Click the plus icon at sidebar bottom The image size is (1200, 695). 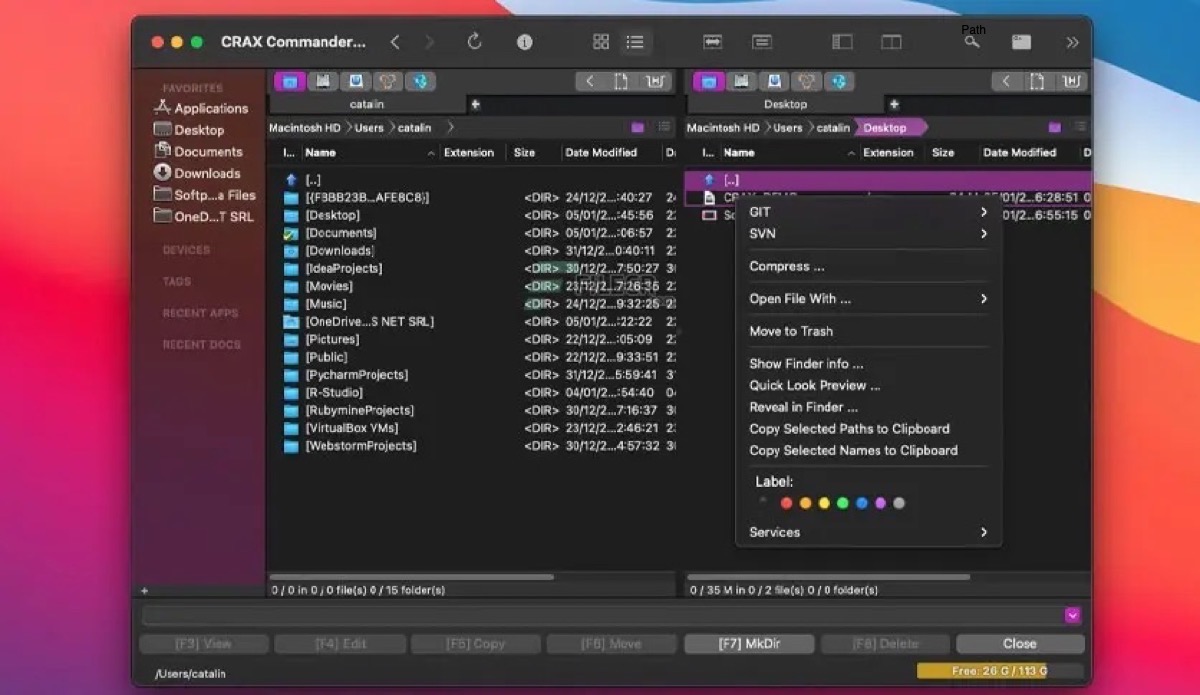pyautogui.click(x=144, y=590)
